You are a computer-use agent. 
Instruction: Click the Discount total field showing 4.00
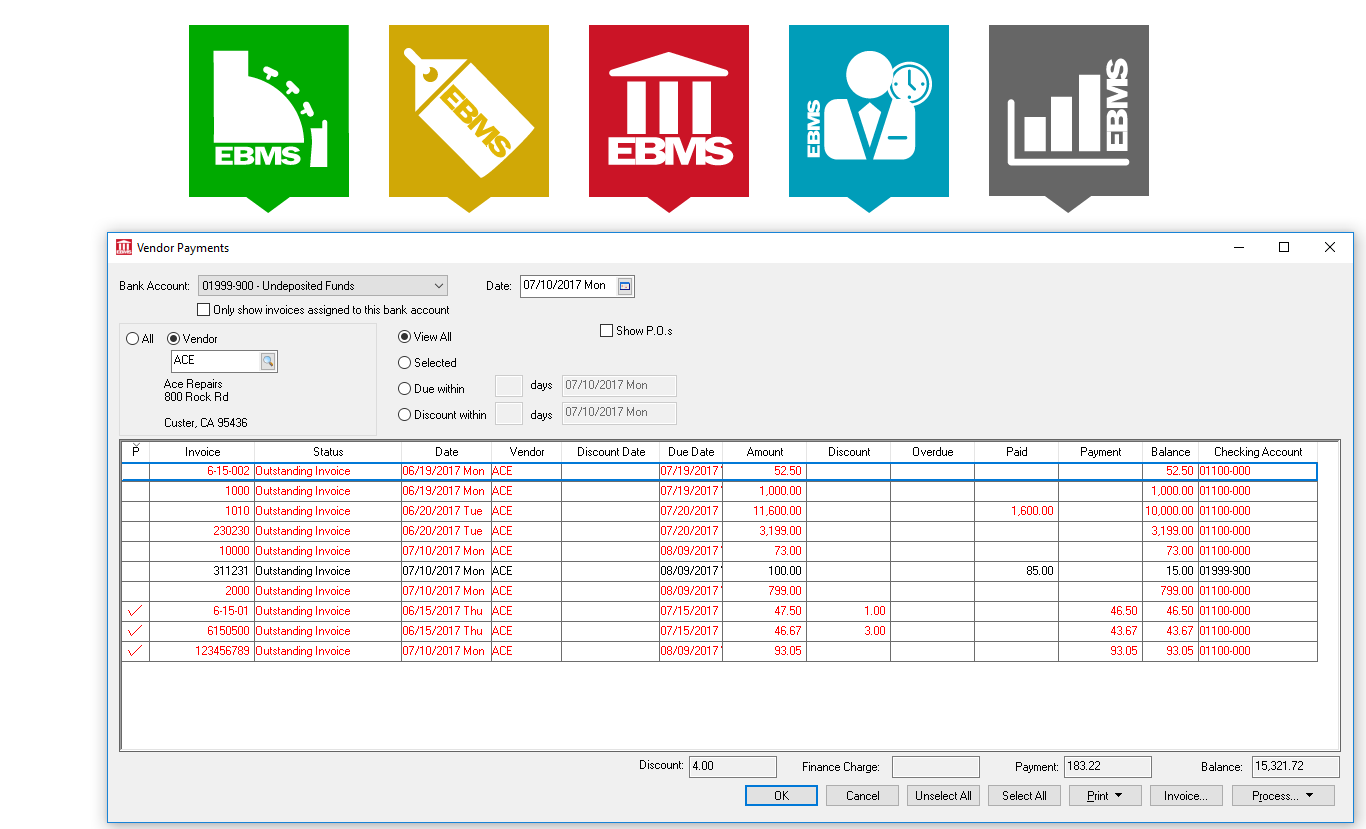733,767
